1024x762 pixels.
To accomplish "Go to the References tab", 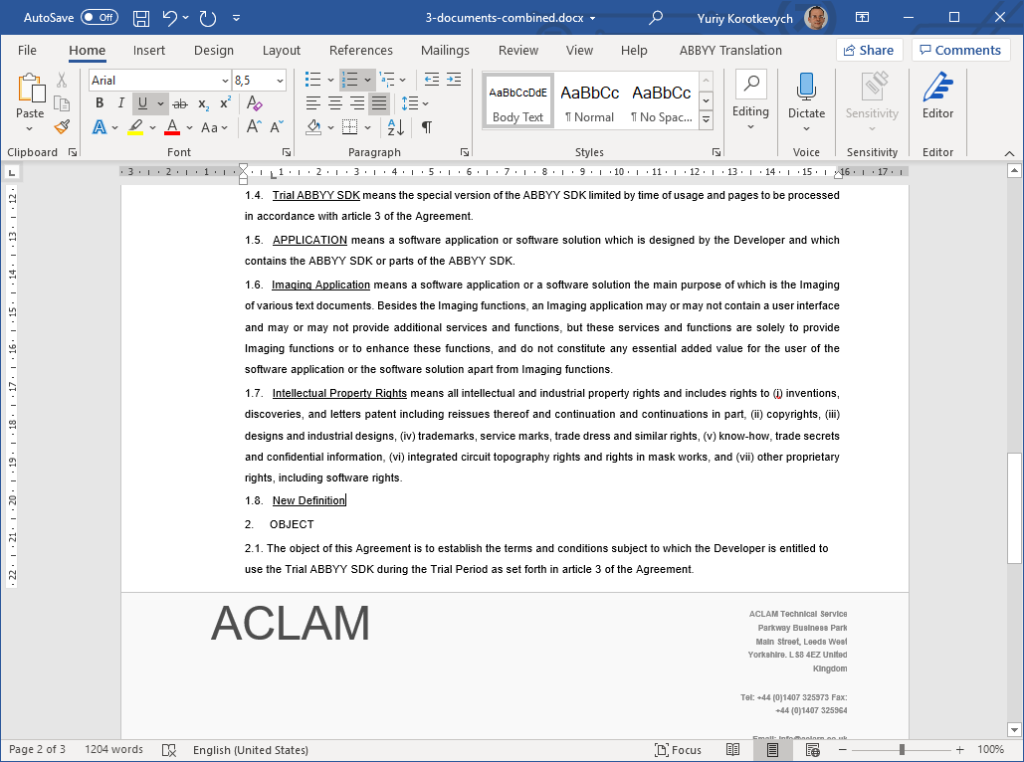I will tap(361, 50).
